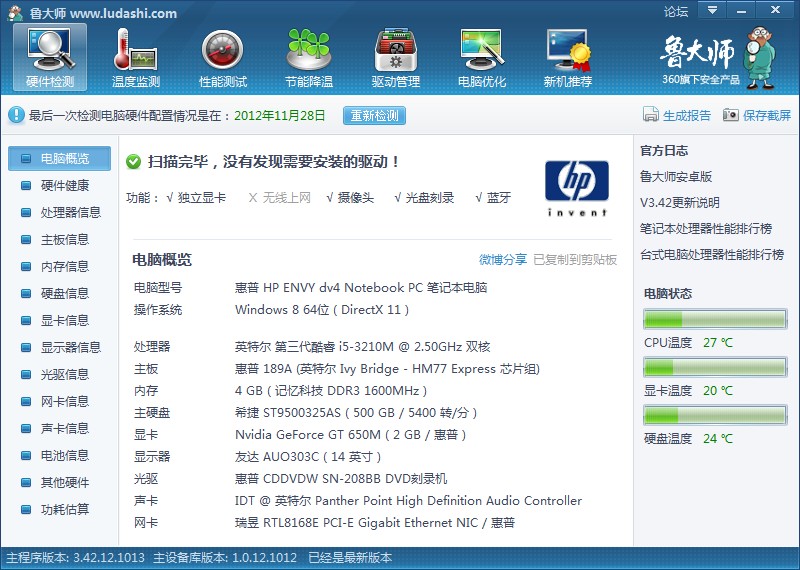Open 台式电脑处理器性能排行榜 ranking link

coord(712,255)
